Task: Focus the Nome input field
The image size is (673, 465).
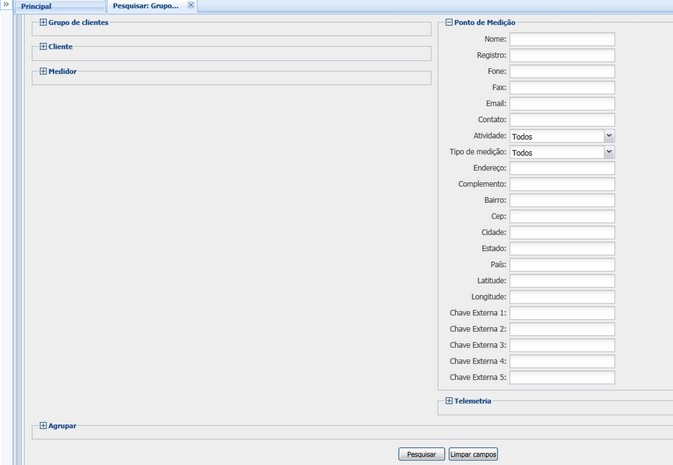Action: (561, 39)
